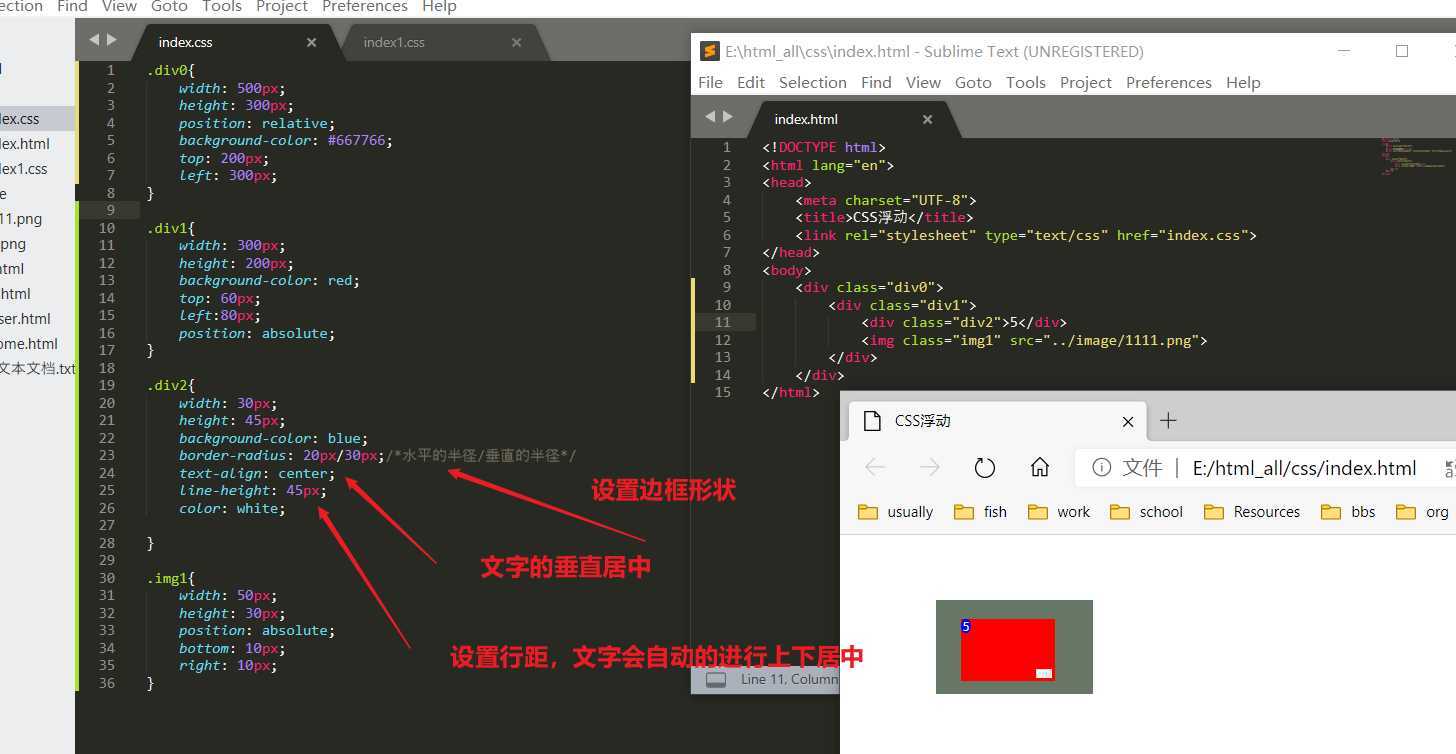Open Preferences menu in front Sublime window
The width and height of the screenshot is (1456, 754).
1168,83
